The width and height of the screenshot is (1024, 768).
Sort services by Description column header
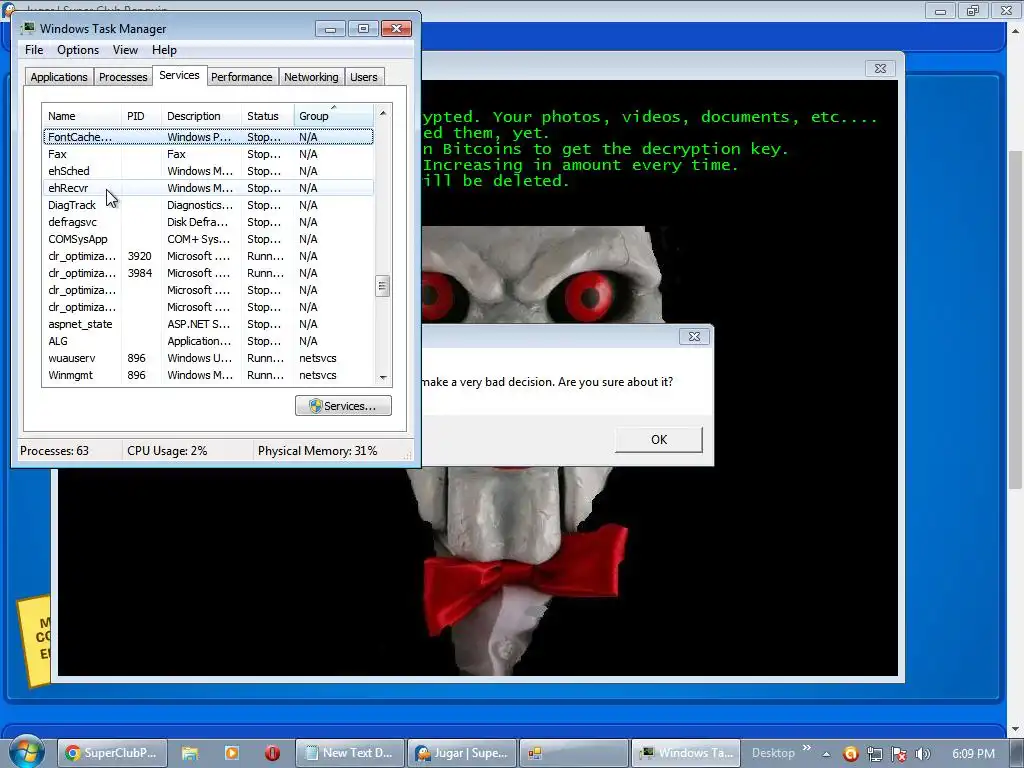[201, 116]
